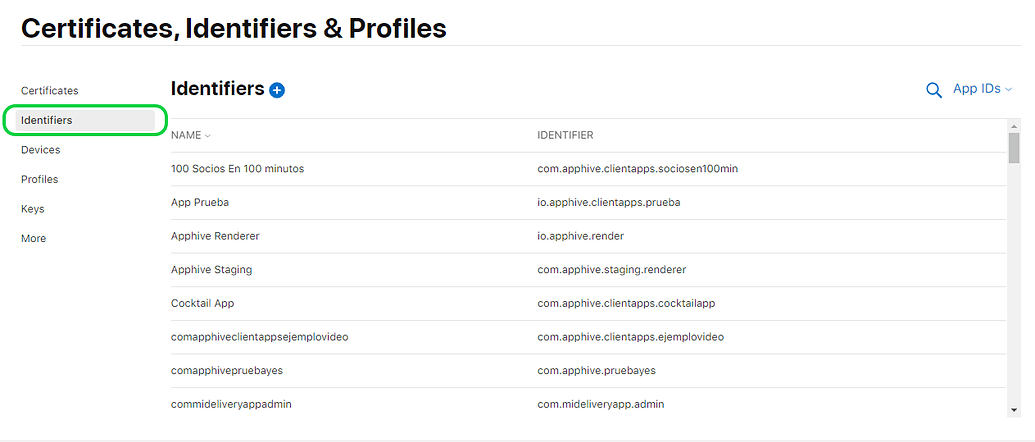
Task: Add a new identifier with plus icon
Action: tap(277, 90)
